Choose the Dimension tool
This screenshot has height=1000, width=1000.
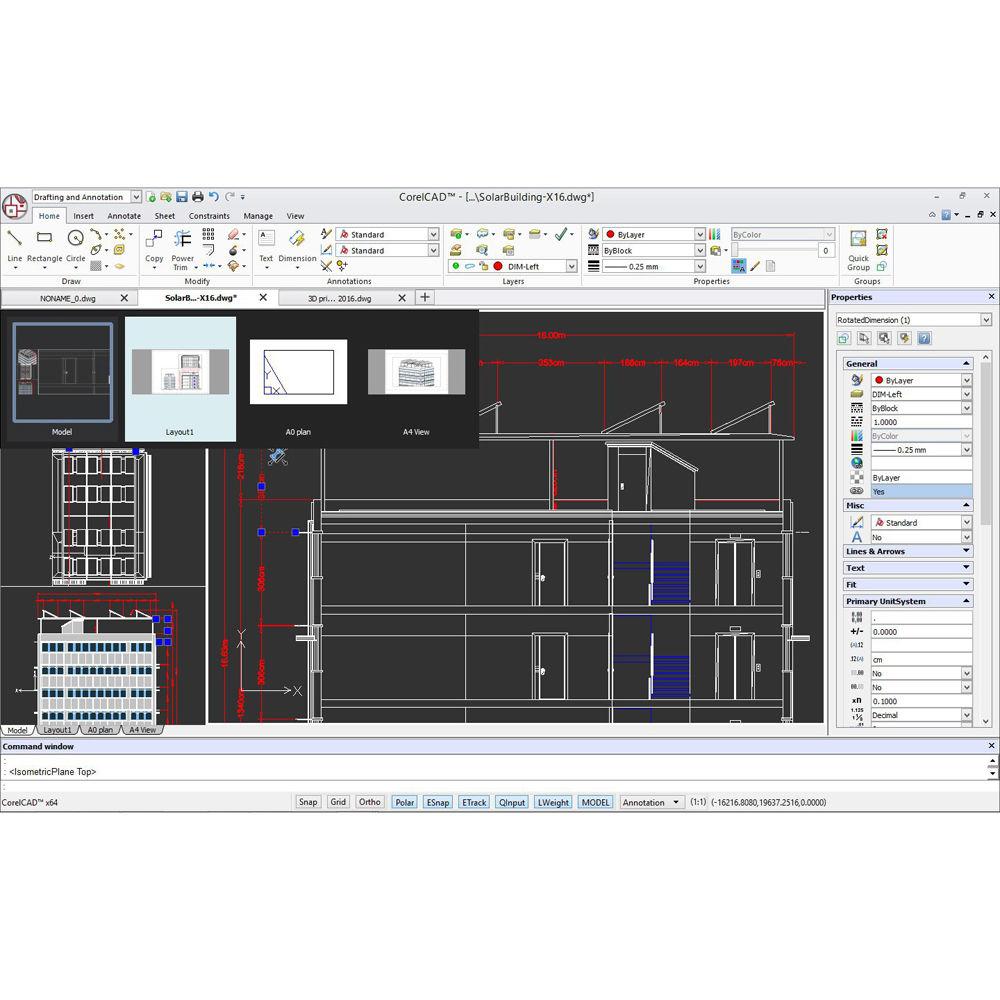pos(297,245)
